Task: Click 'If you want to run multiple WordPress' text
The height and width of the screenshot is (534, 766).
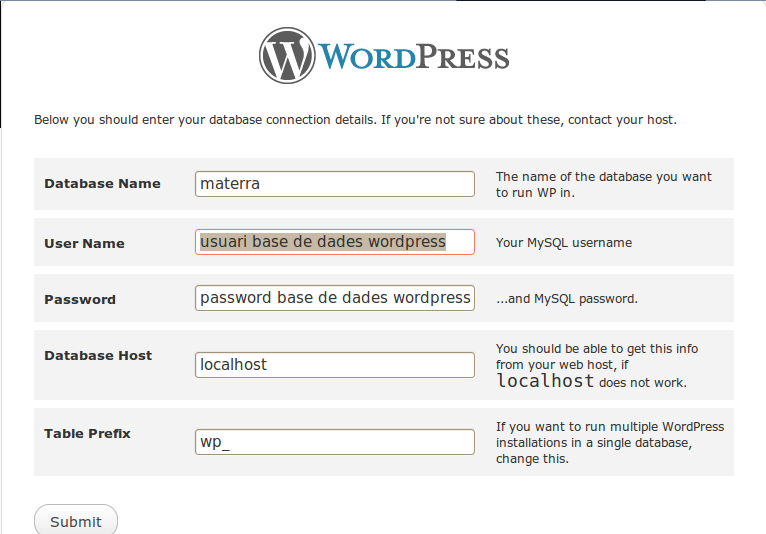Action: click(x=610, y=443)
